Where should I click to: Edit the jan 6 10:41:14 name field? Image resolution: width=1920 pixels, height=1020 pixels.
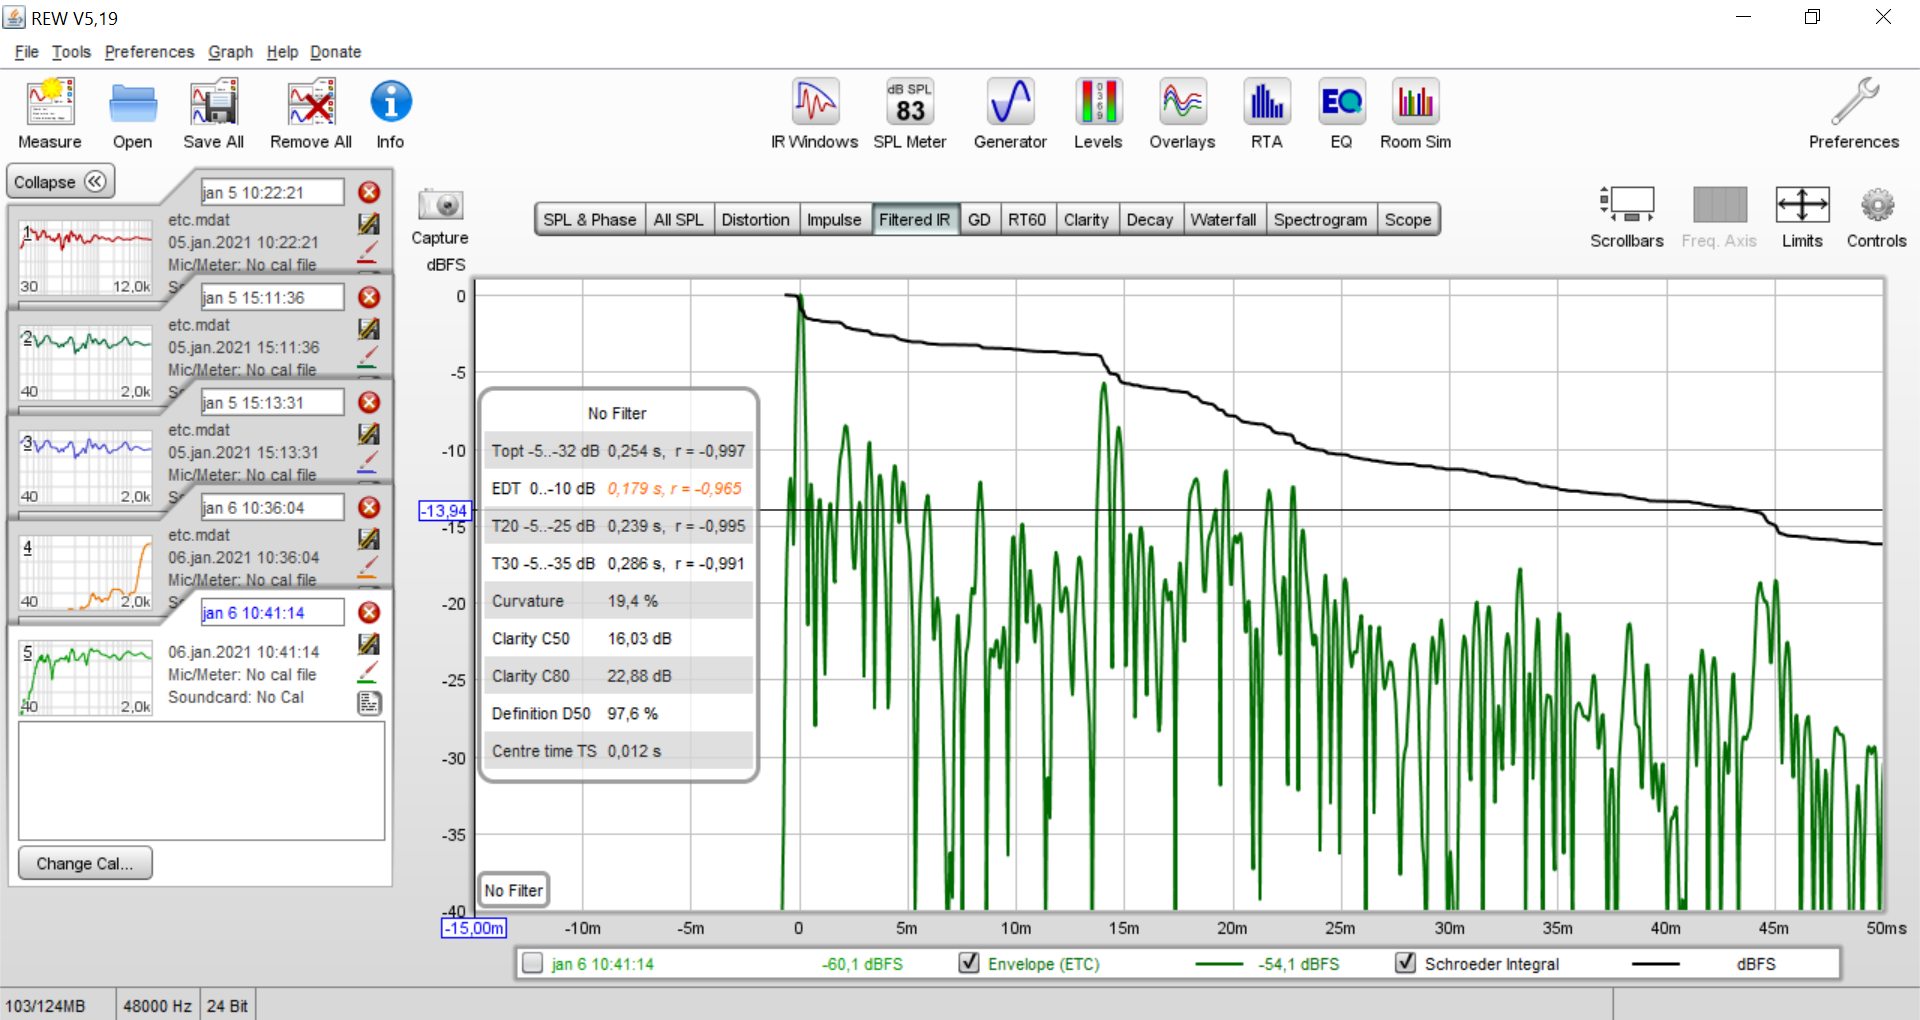pos(272,612)
